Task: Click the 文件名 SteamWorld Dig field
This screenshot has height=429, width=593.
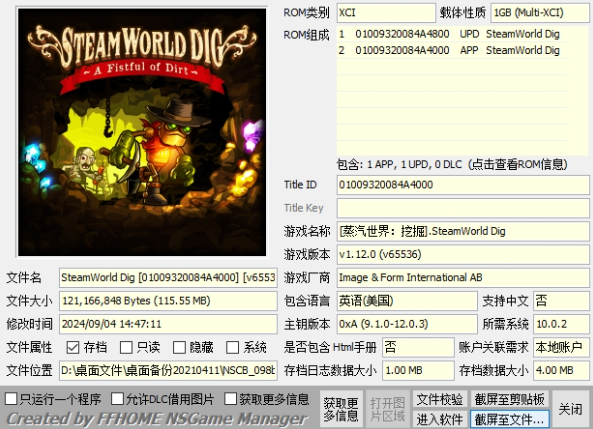Action: point(168,278)
